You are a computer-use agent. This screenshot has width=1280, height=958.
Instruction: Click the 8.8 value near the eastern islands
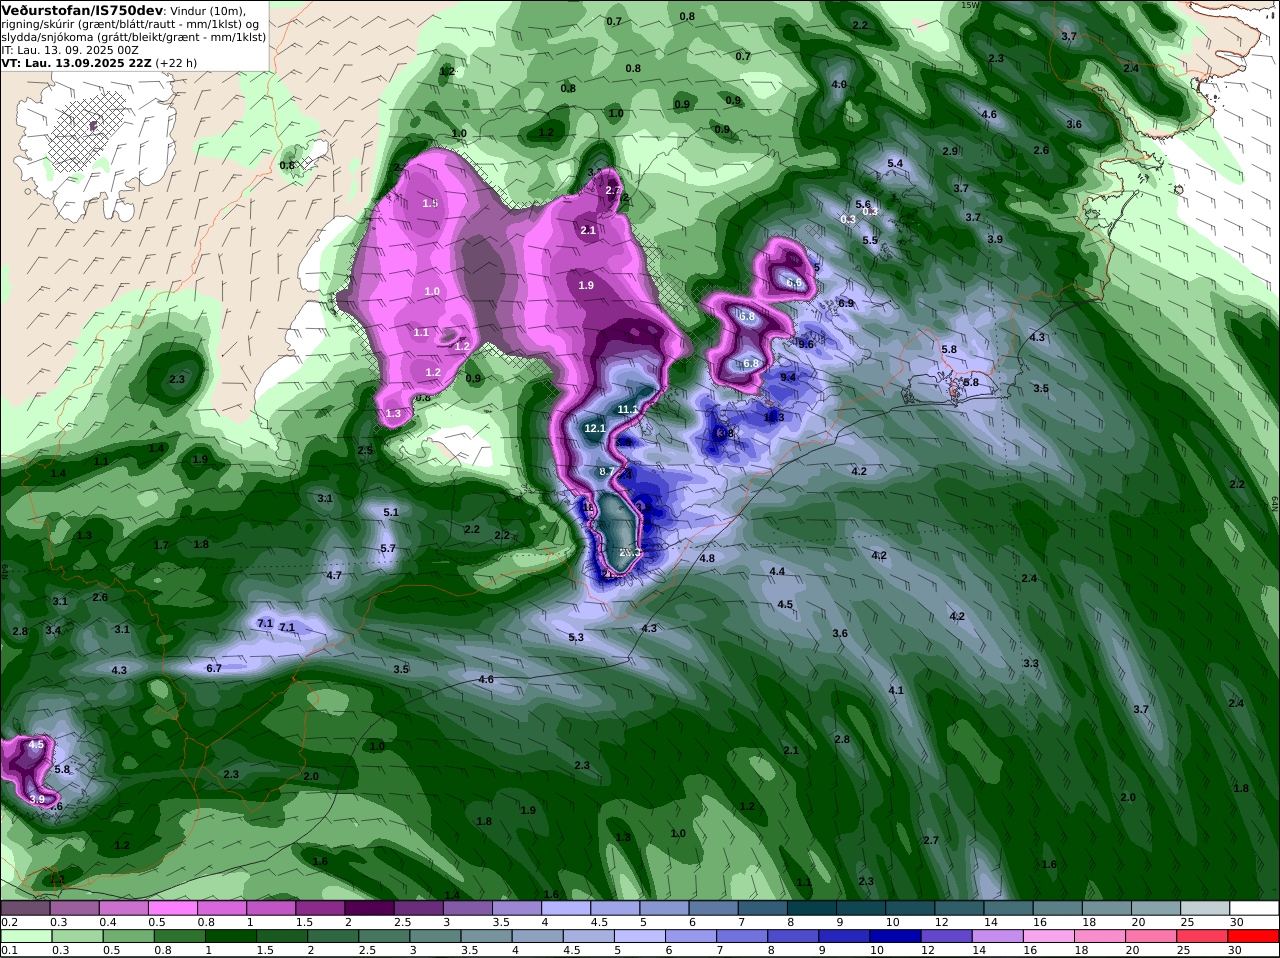pyautogui.click(x=971, y=382)
